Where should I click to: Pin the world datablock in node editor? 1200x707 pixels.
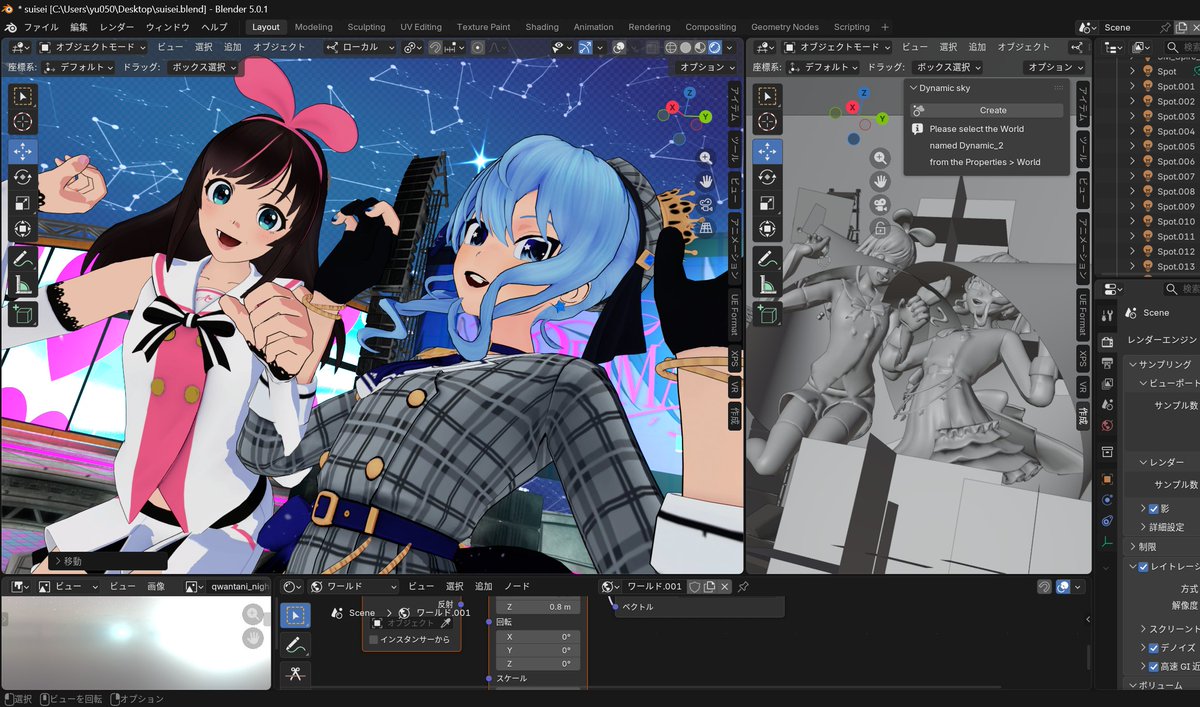click(743, 587)
